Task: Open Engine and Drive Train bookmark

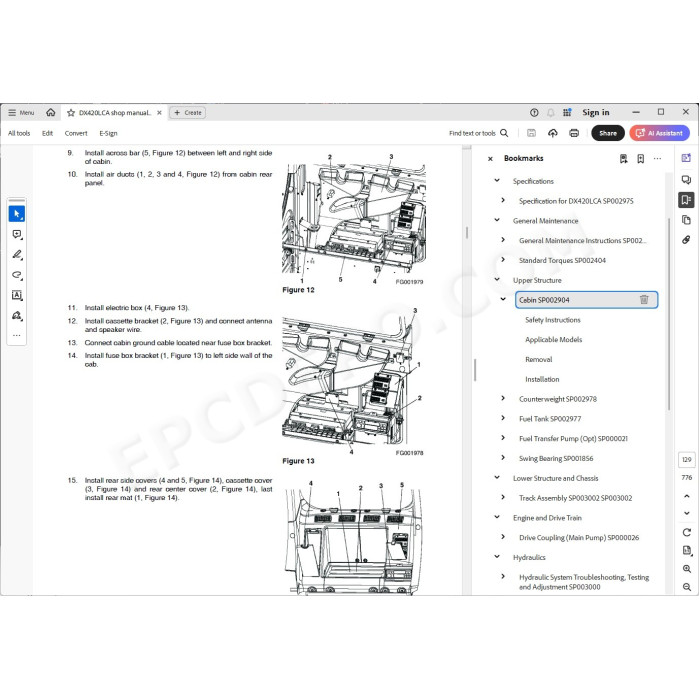Action: point(547,518)
